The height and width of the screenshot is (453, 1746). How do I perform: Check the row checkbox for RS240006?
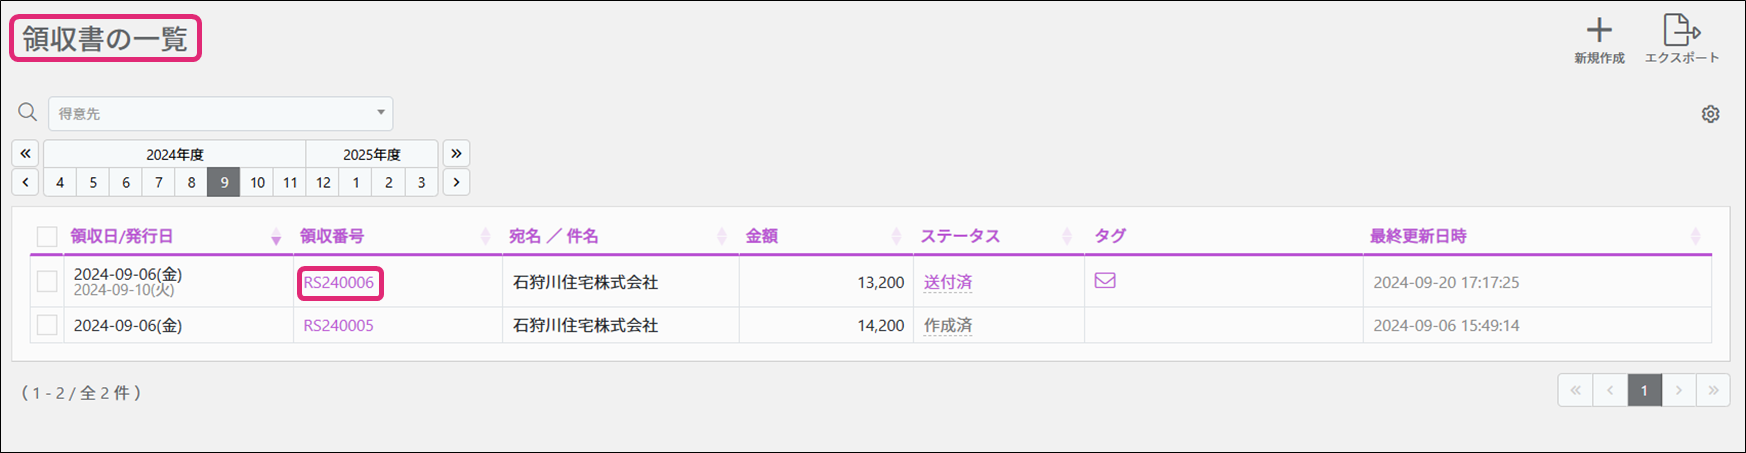(x=47, y=282)
